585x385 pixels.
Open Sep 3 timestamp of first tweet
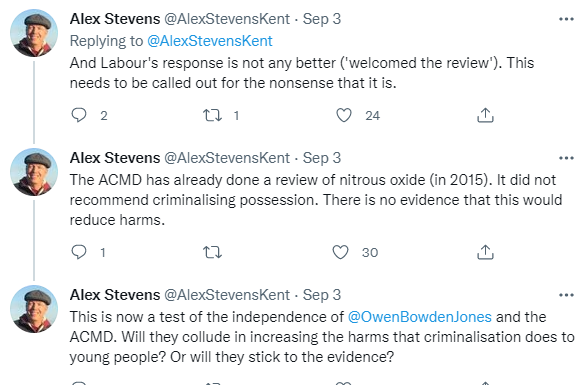(322, 19)
